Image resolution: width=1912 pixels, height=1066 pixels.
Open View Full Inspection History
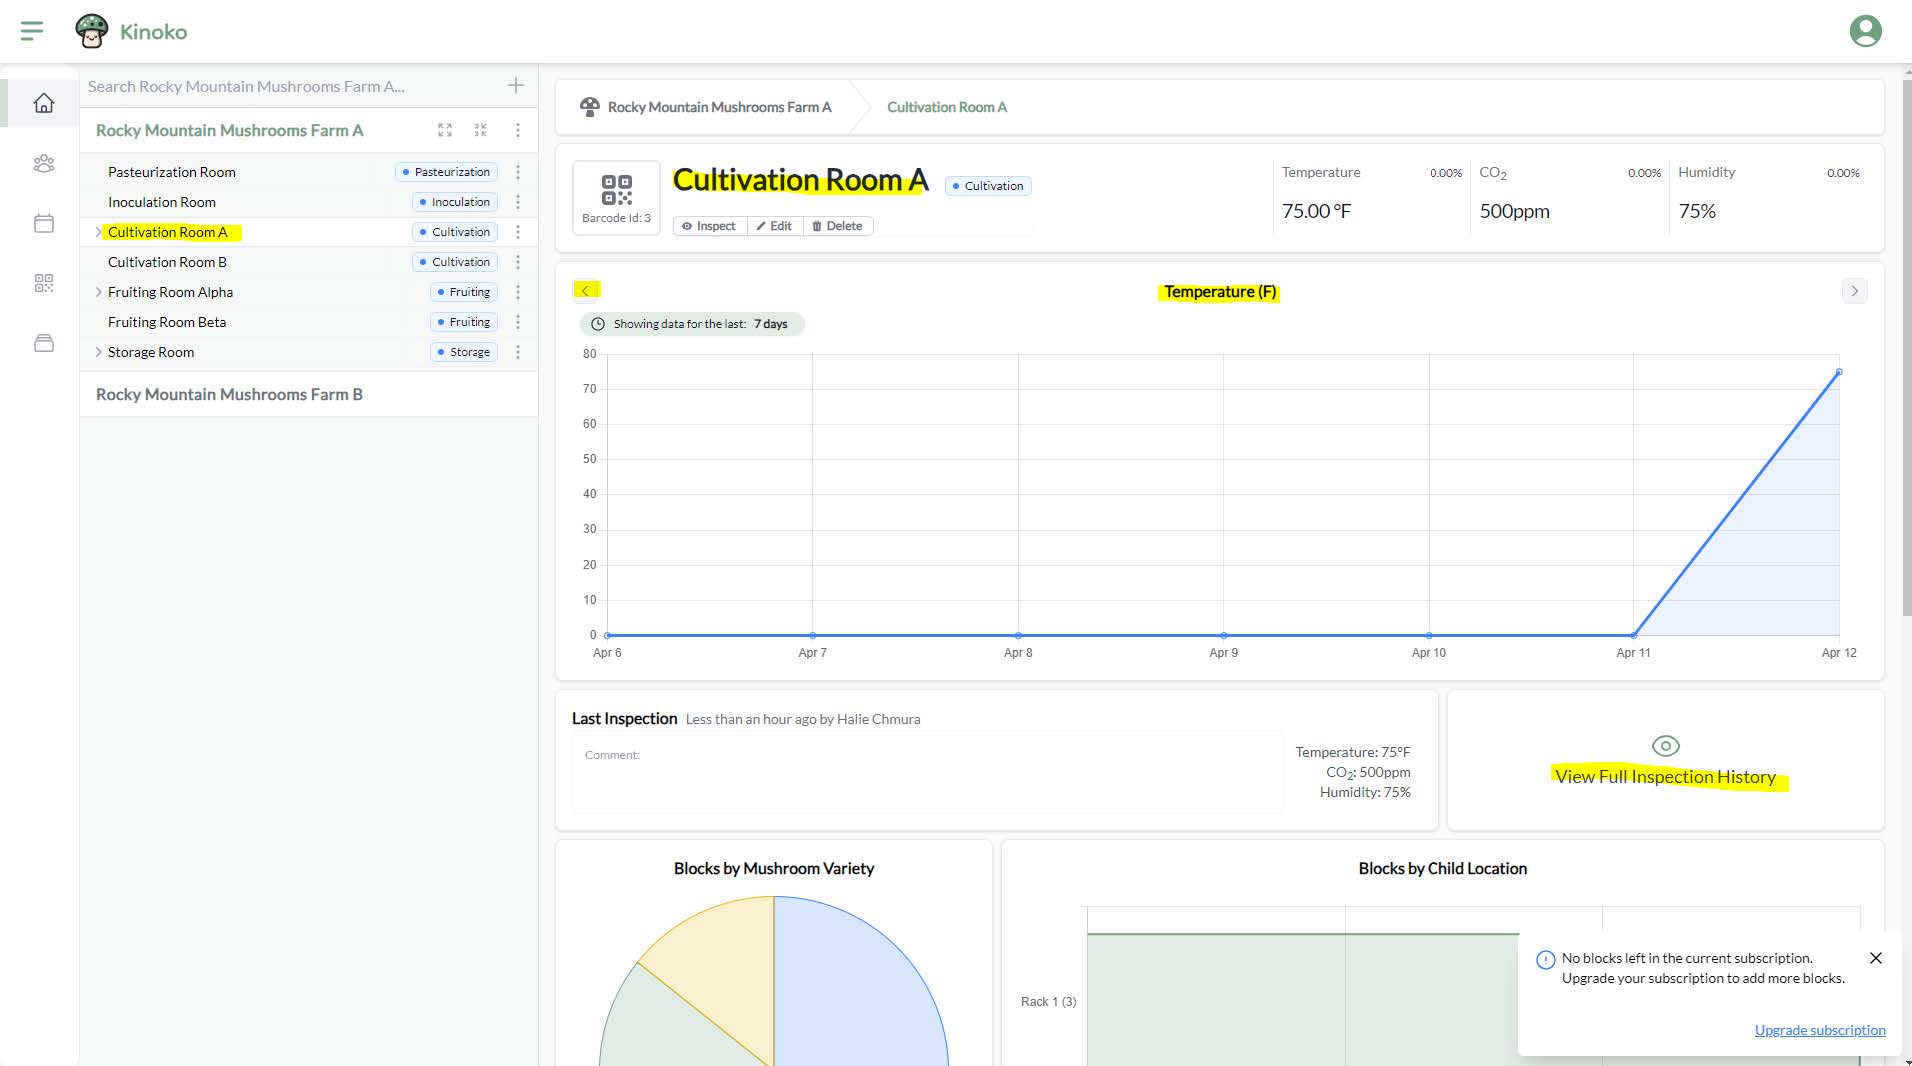[1665, 776]
